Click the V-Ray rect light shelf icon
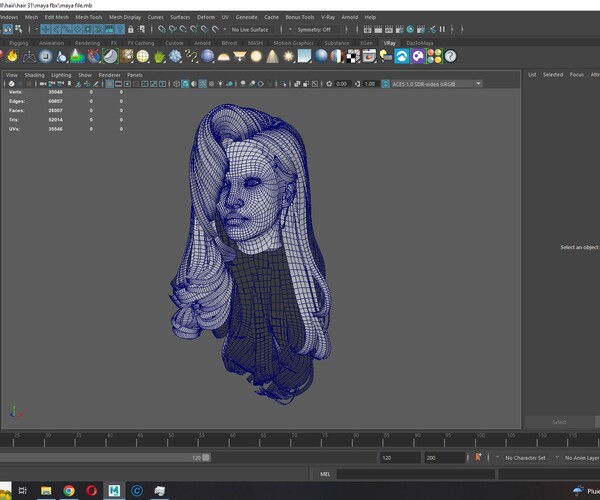This screenshot has height=500, width=600. pyautogui.click(x=240, y=56)
